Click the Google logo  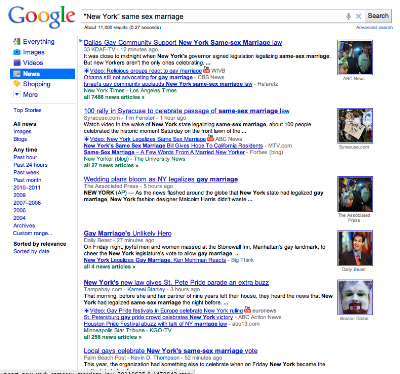[x=42, y=17]
